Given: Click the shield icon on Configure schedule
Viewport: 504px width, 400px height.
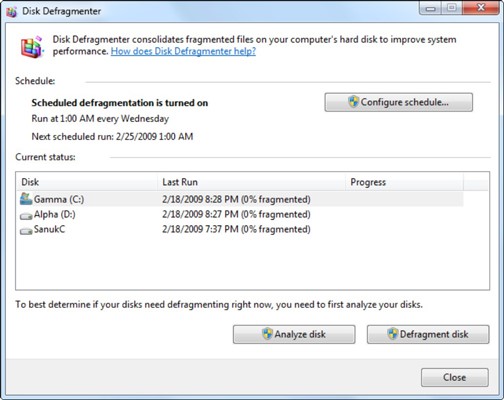Looking at the screenshot, I should pos(353,102).
